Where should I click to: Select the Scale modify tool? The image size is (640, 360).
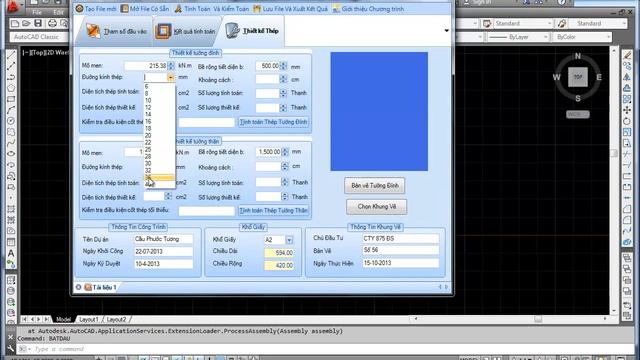pos(627,132)
